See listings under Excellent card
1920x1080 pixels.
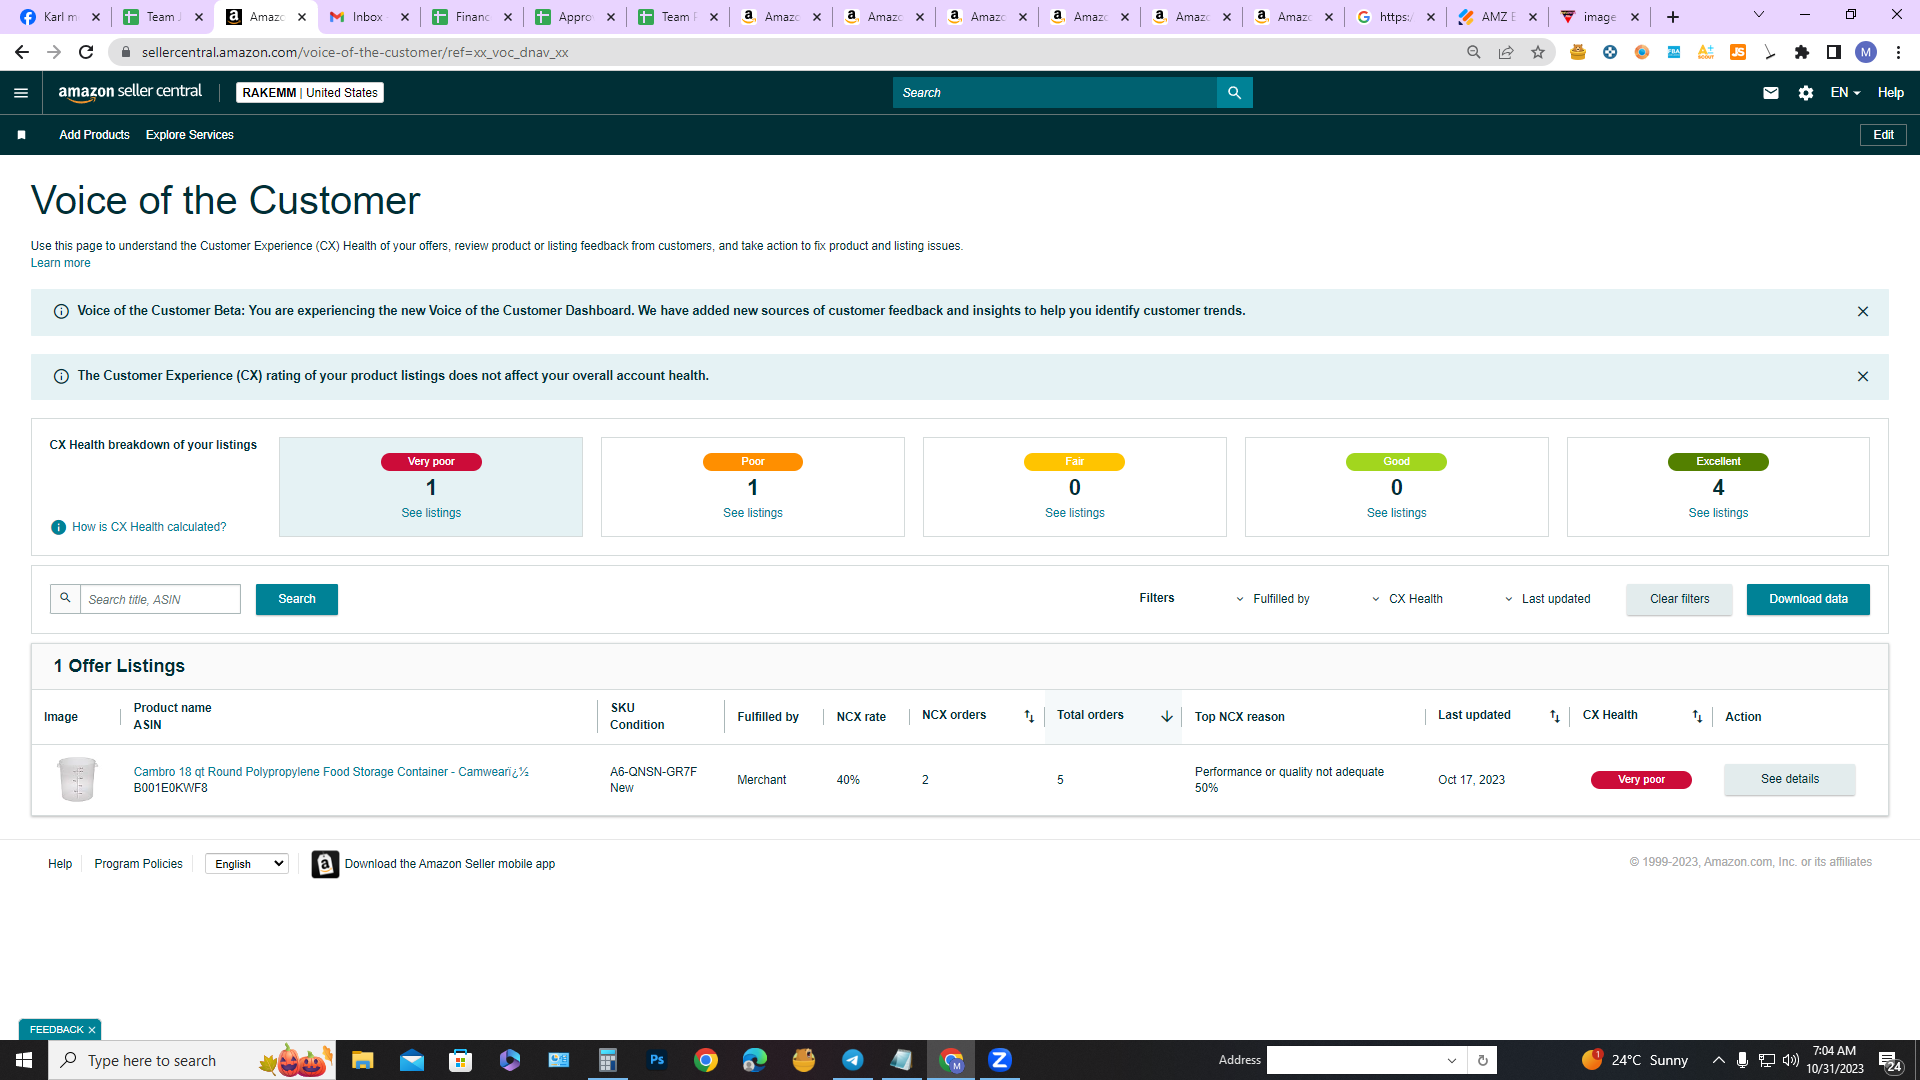[x=1718, y=513]
